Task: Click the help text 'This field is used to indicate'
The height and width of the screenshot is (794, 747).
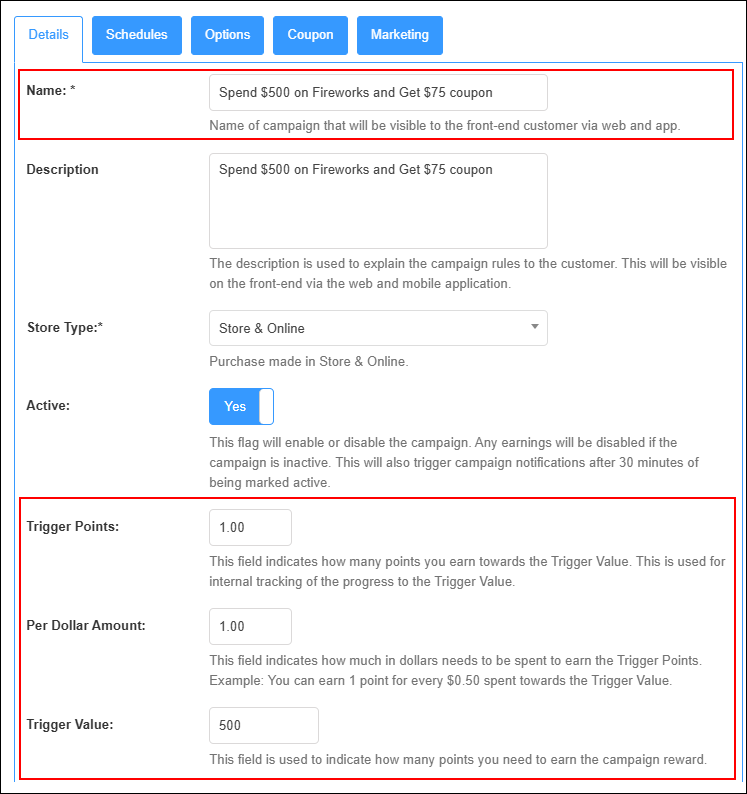Action: (458, 760)
